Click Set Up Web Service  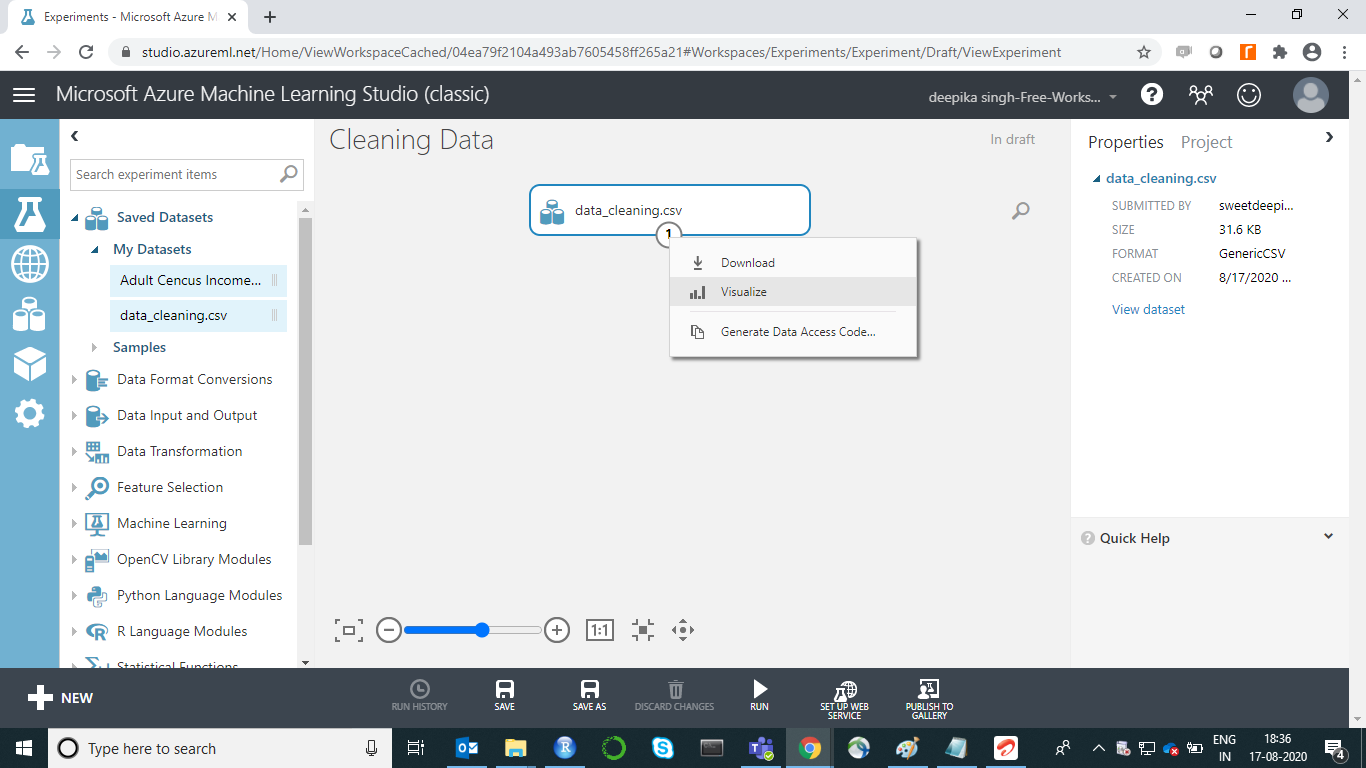[845, 699]
